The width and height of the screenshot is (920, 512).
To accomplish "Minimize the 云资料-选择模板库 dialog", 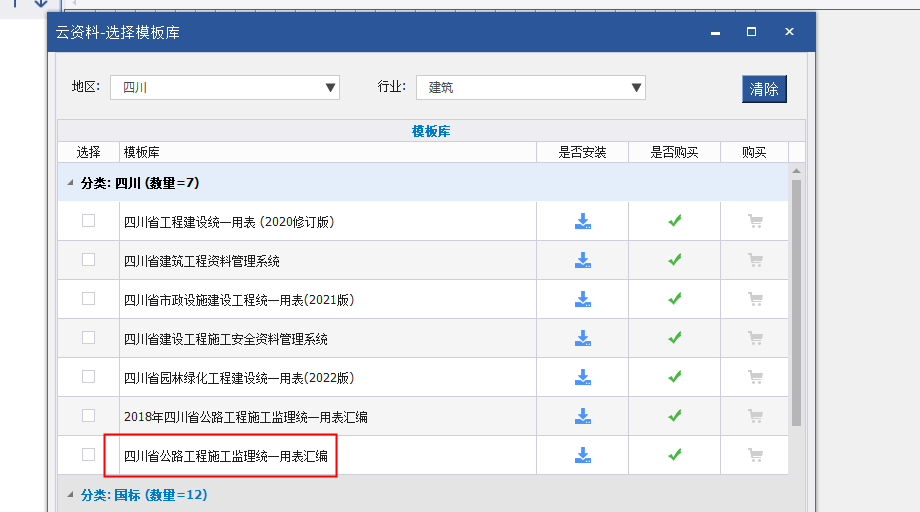I will tap(715, 32).
